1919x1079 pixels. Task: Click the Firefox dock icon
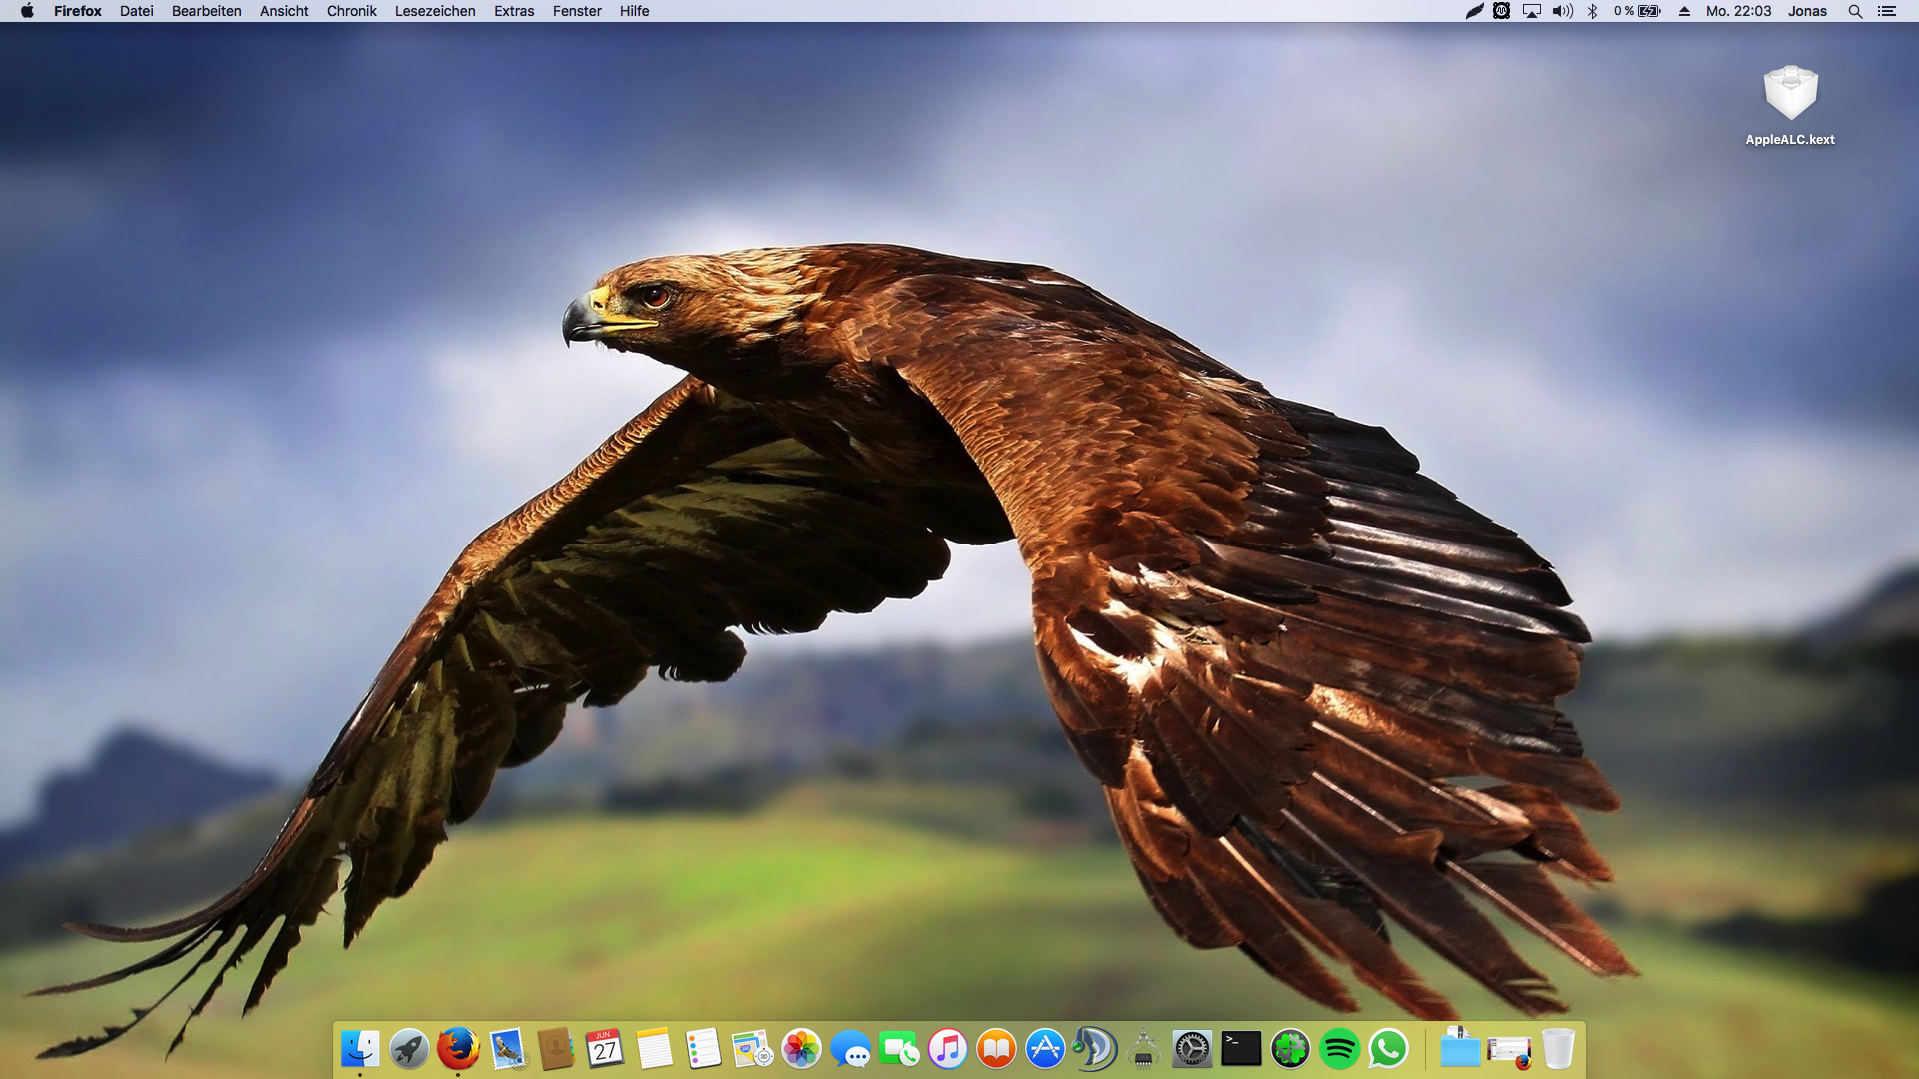point(458,1049)
